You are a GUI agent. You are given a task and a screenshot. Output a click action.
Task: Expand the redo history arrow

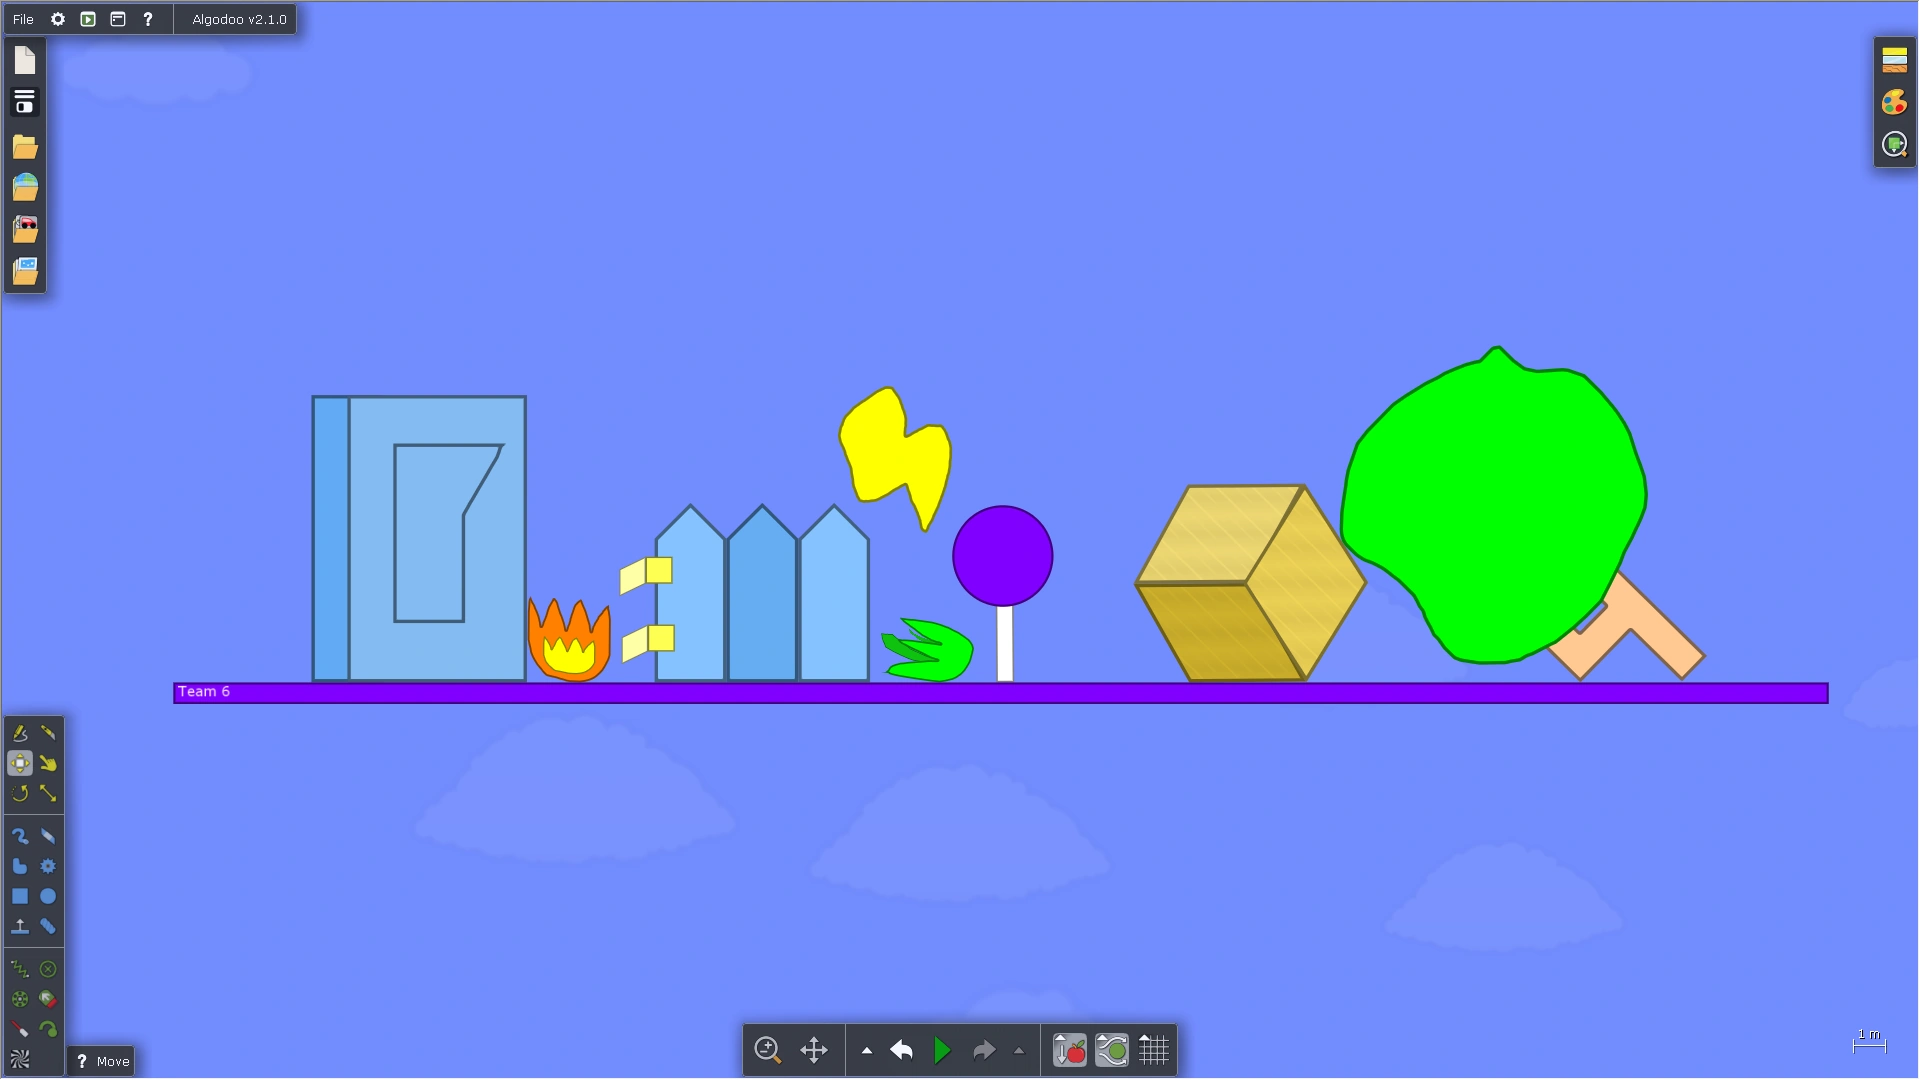(x=1019, y=1051)
